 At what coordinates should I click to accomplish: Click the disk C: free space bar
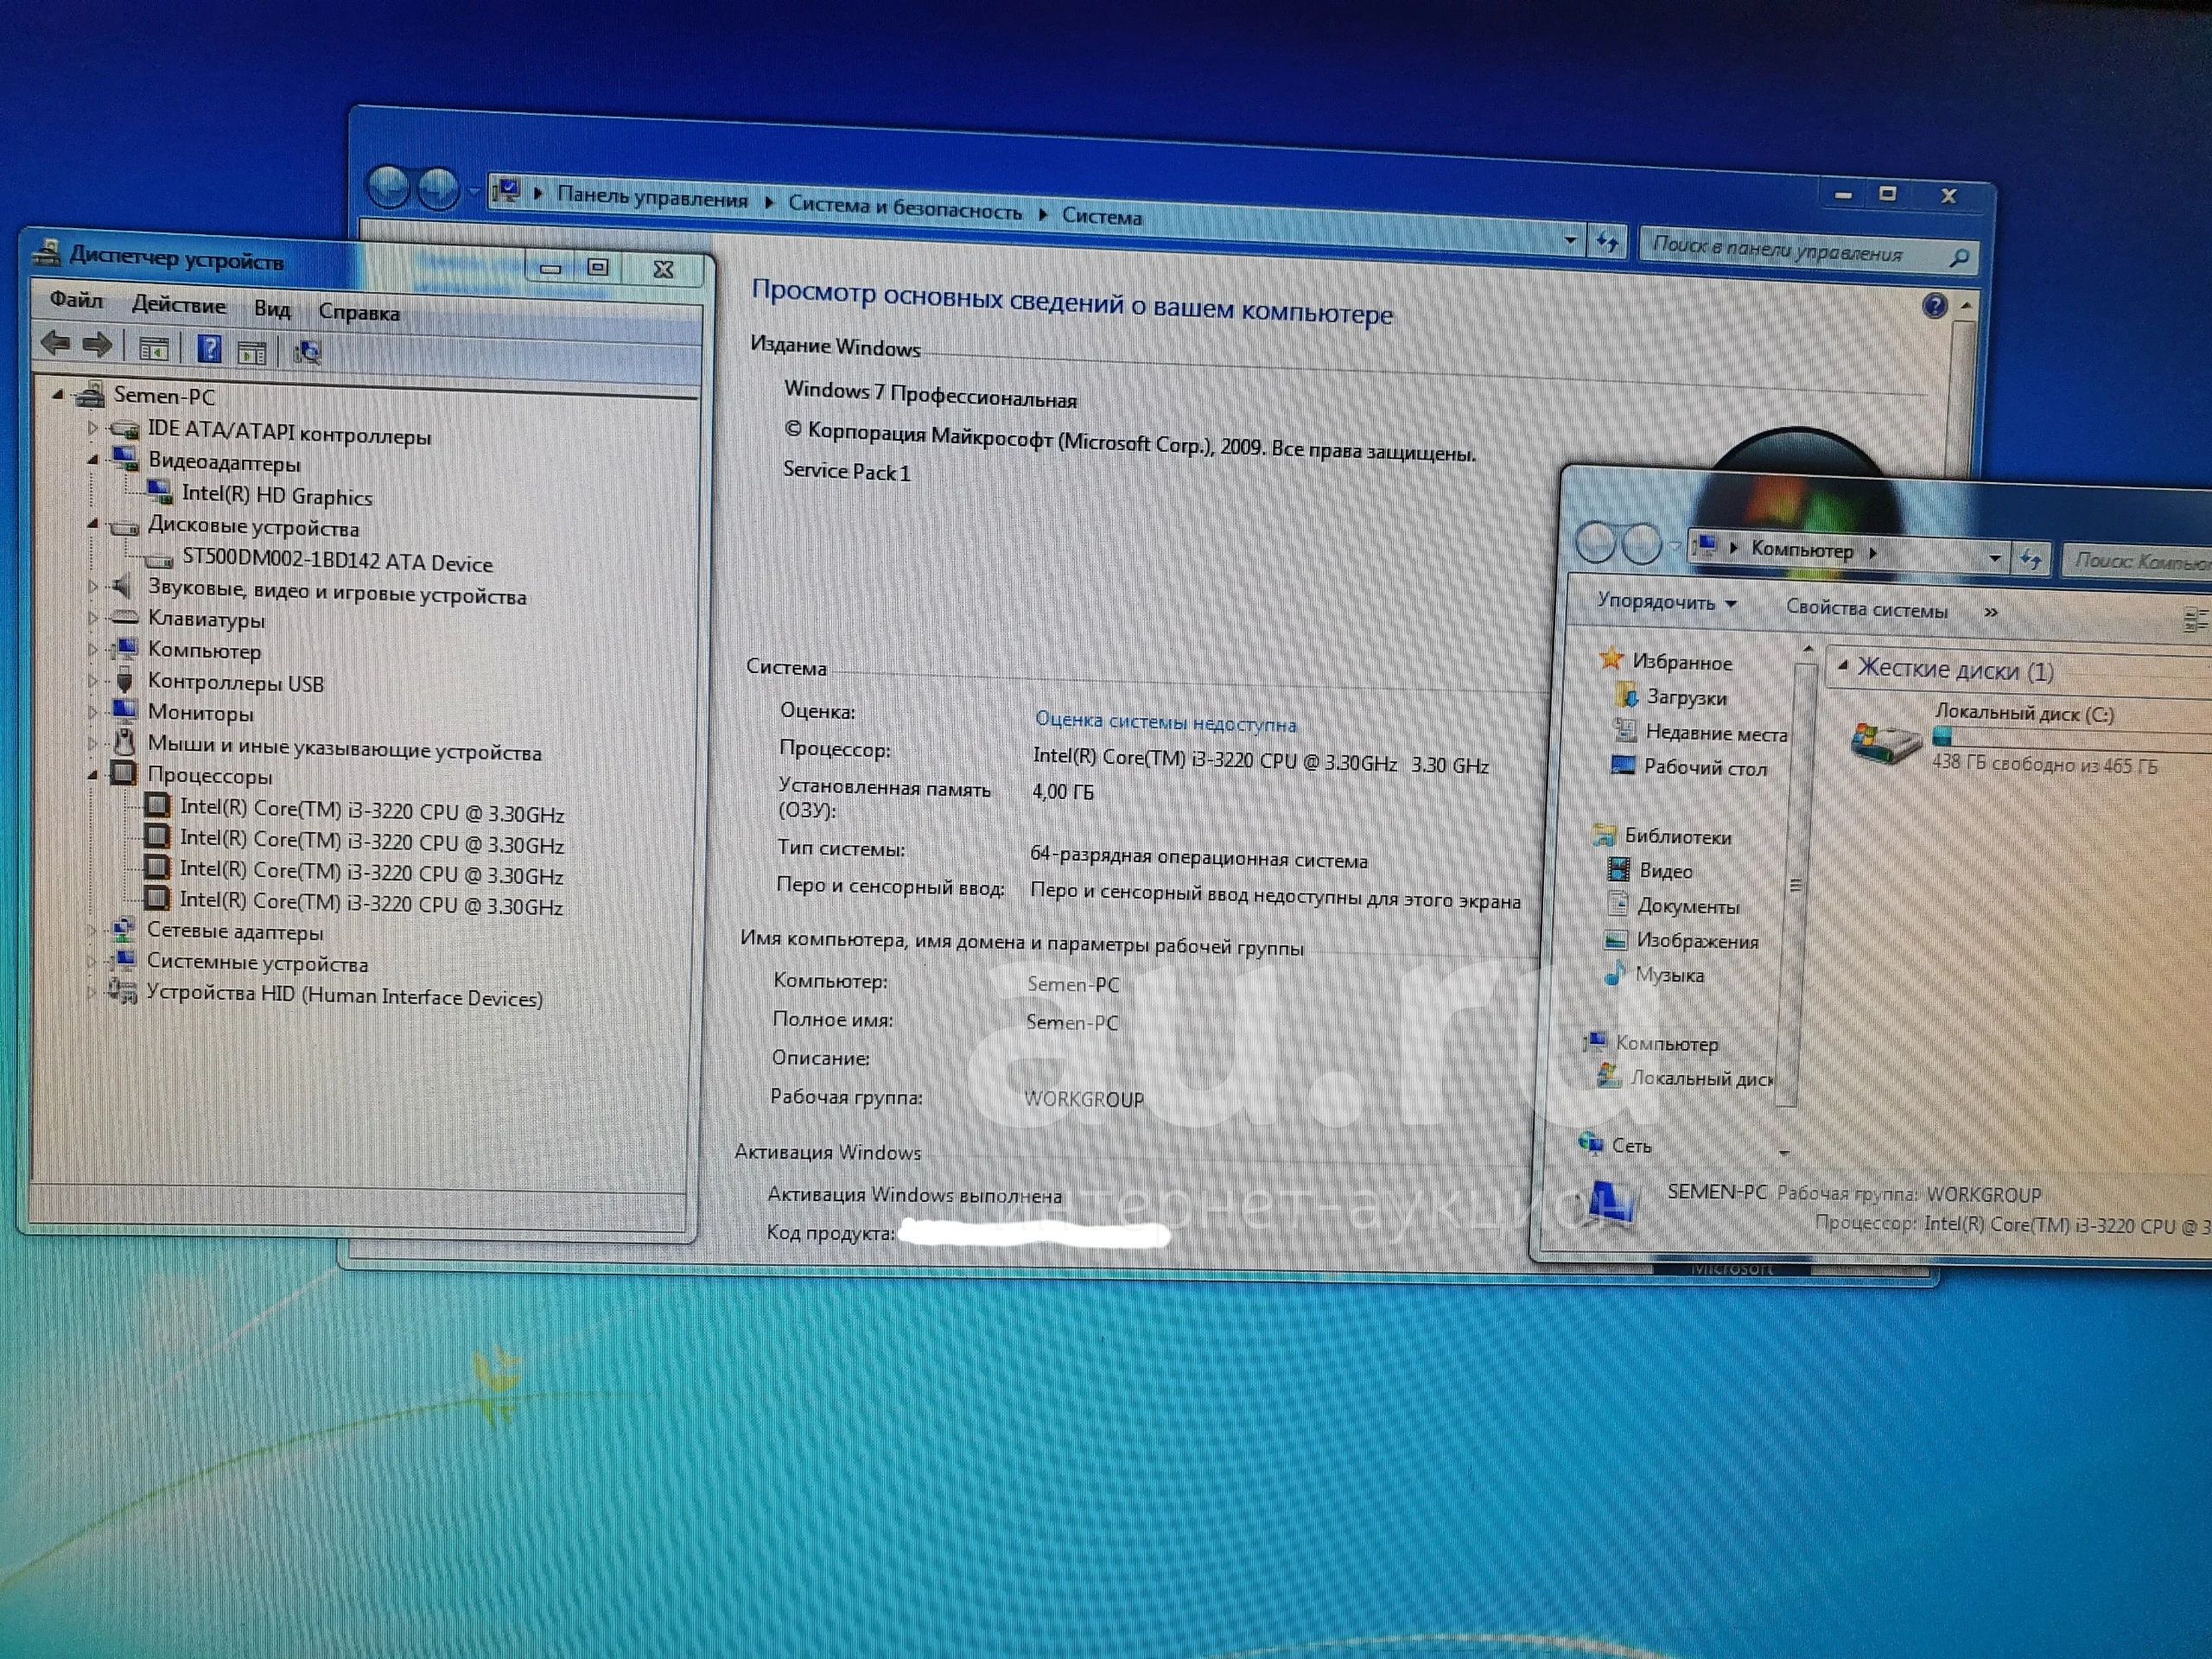tap(2071, 739)
